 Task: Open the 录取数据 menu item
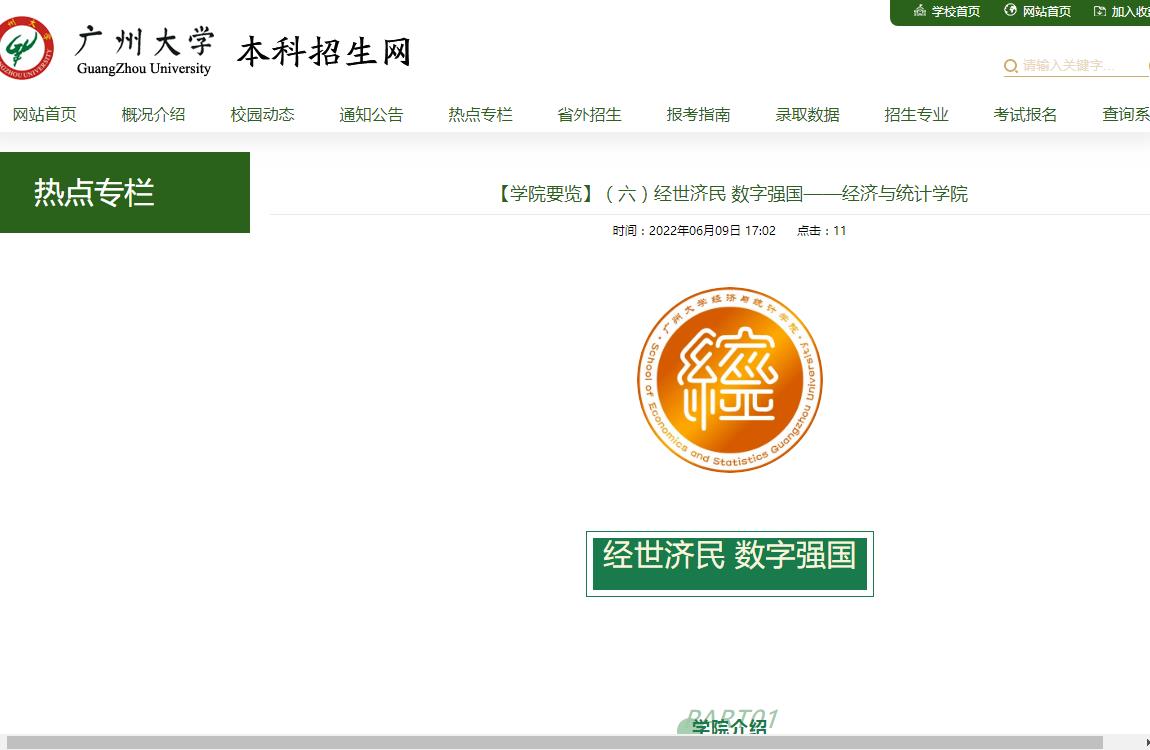click(x=807, y=114)
